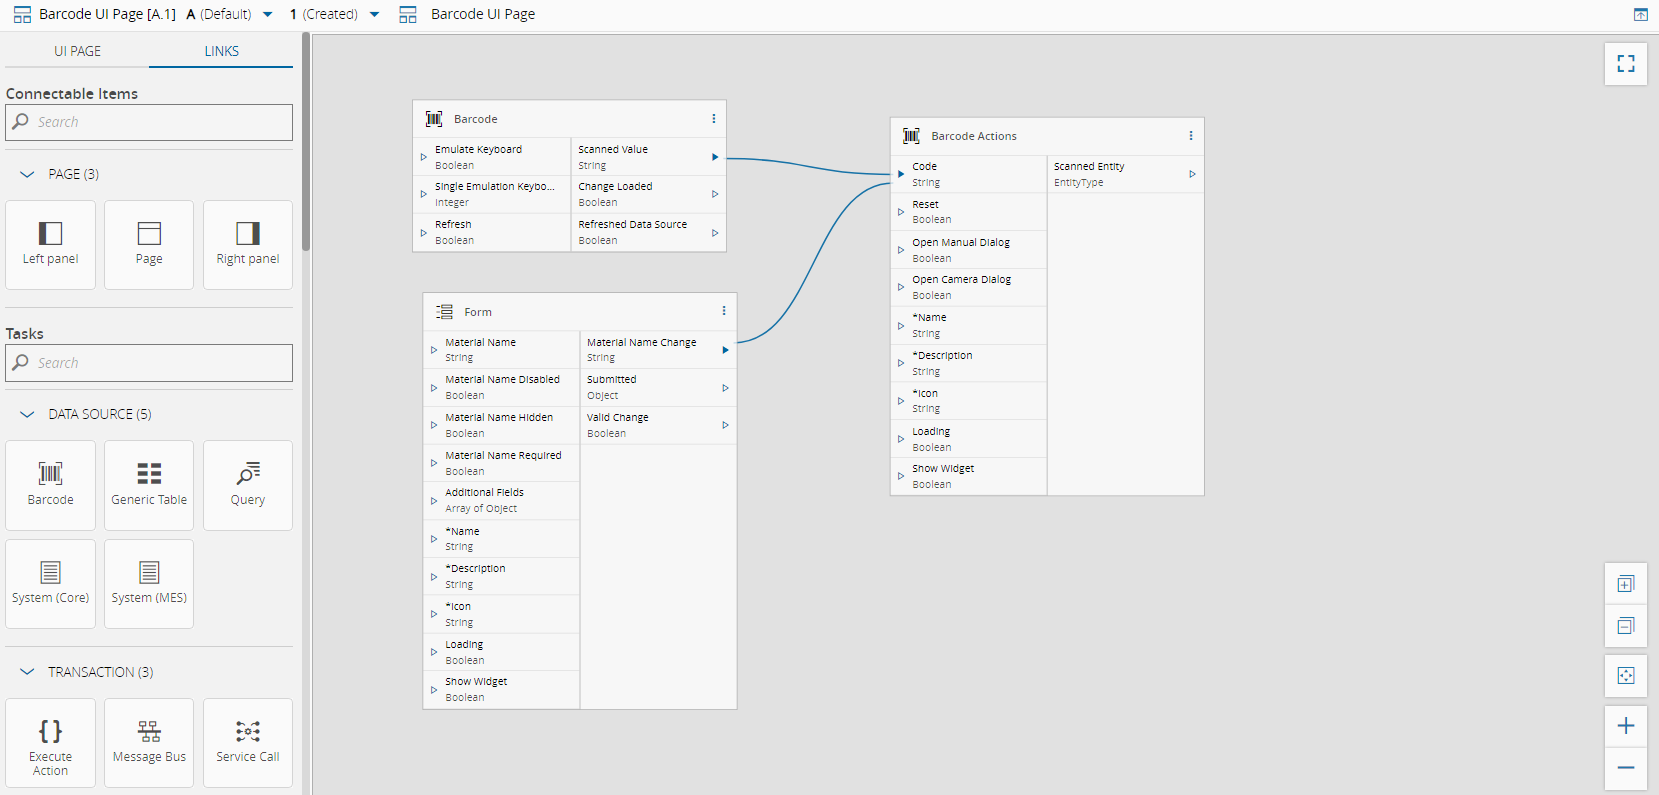Open the 1 (Created) revision dropdown
Viewport: 1659px width, 795px height.
coord(374,15)
